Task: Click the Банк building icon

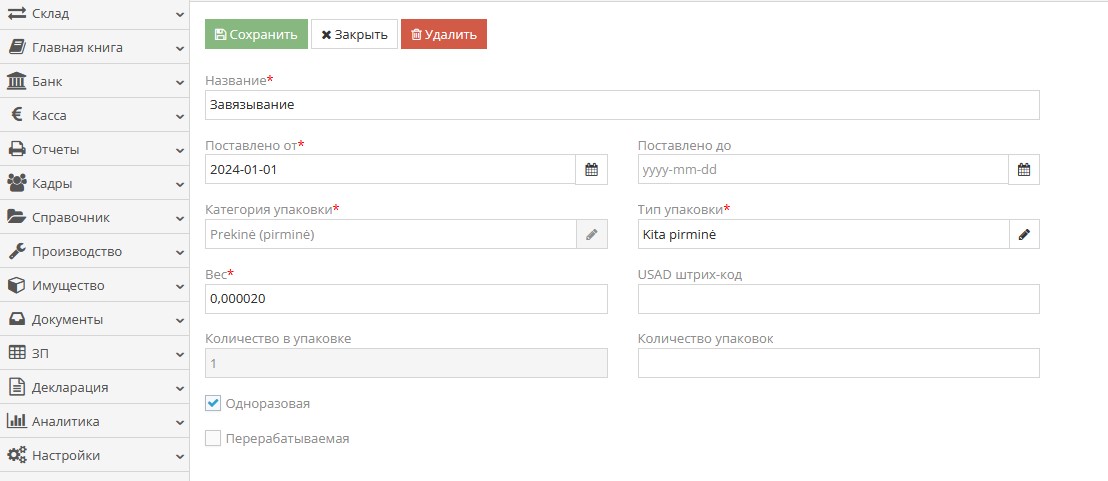Action: (16, 81)
